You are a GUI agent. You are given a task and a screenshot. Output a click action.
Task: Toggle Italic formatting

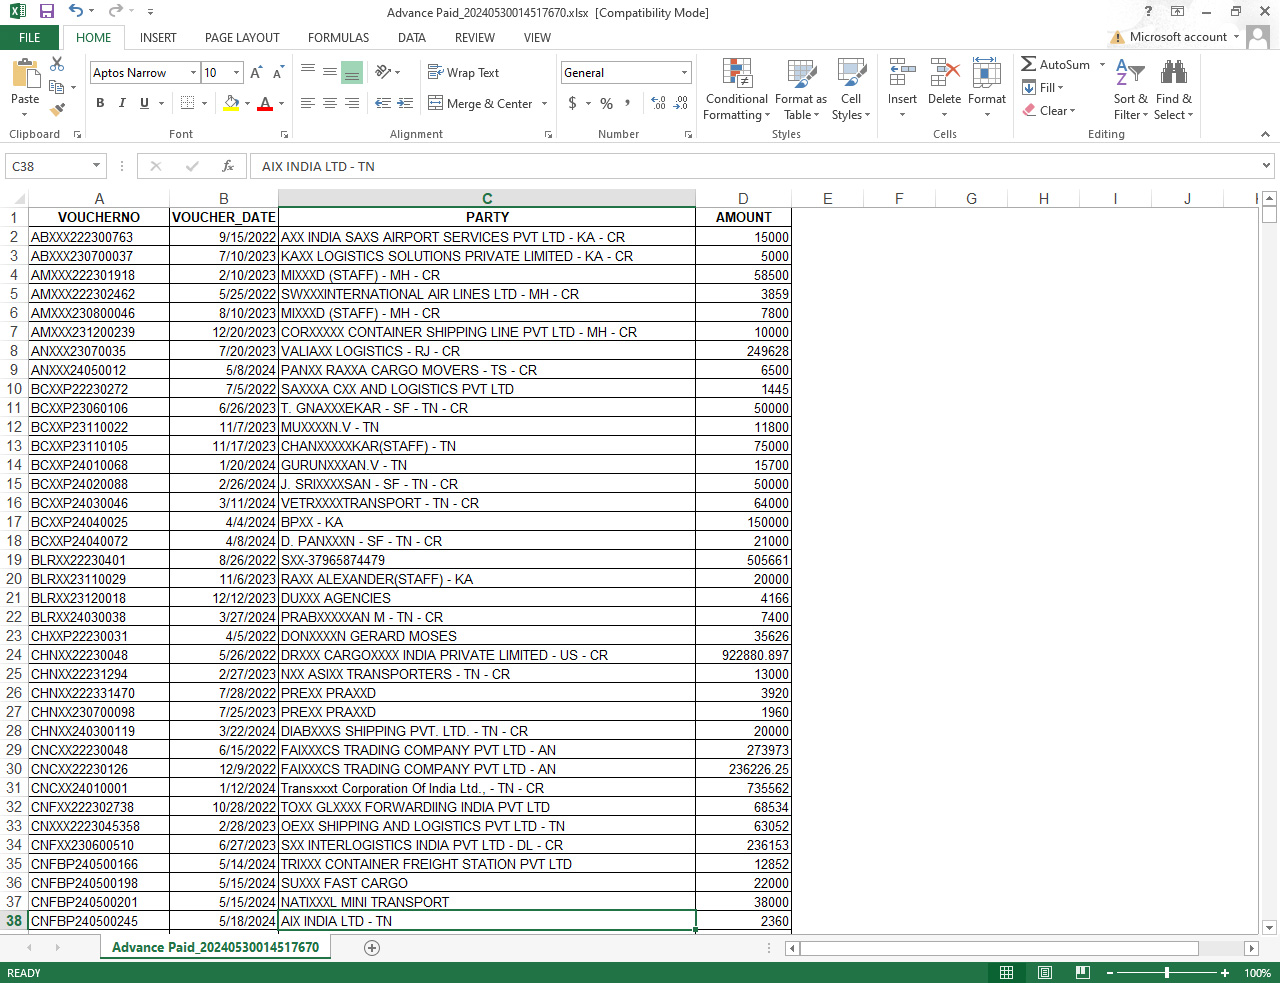pos(122,103)
